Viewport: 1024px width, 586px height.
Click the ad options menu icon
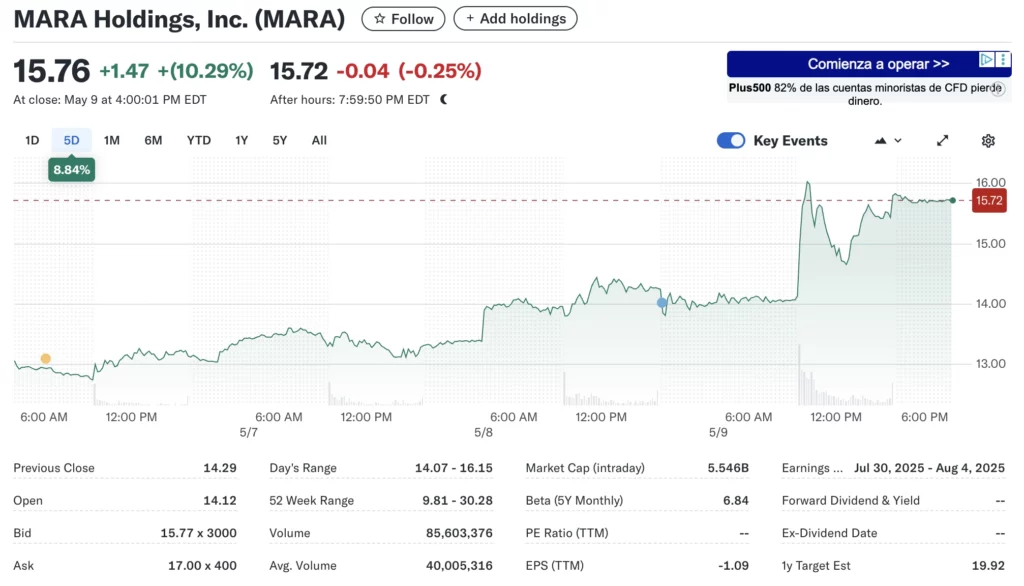[x=1003, y=59]
